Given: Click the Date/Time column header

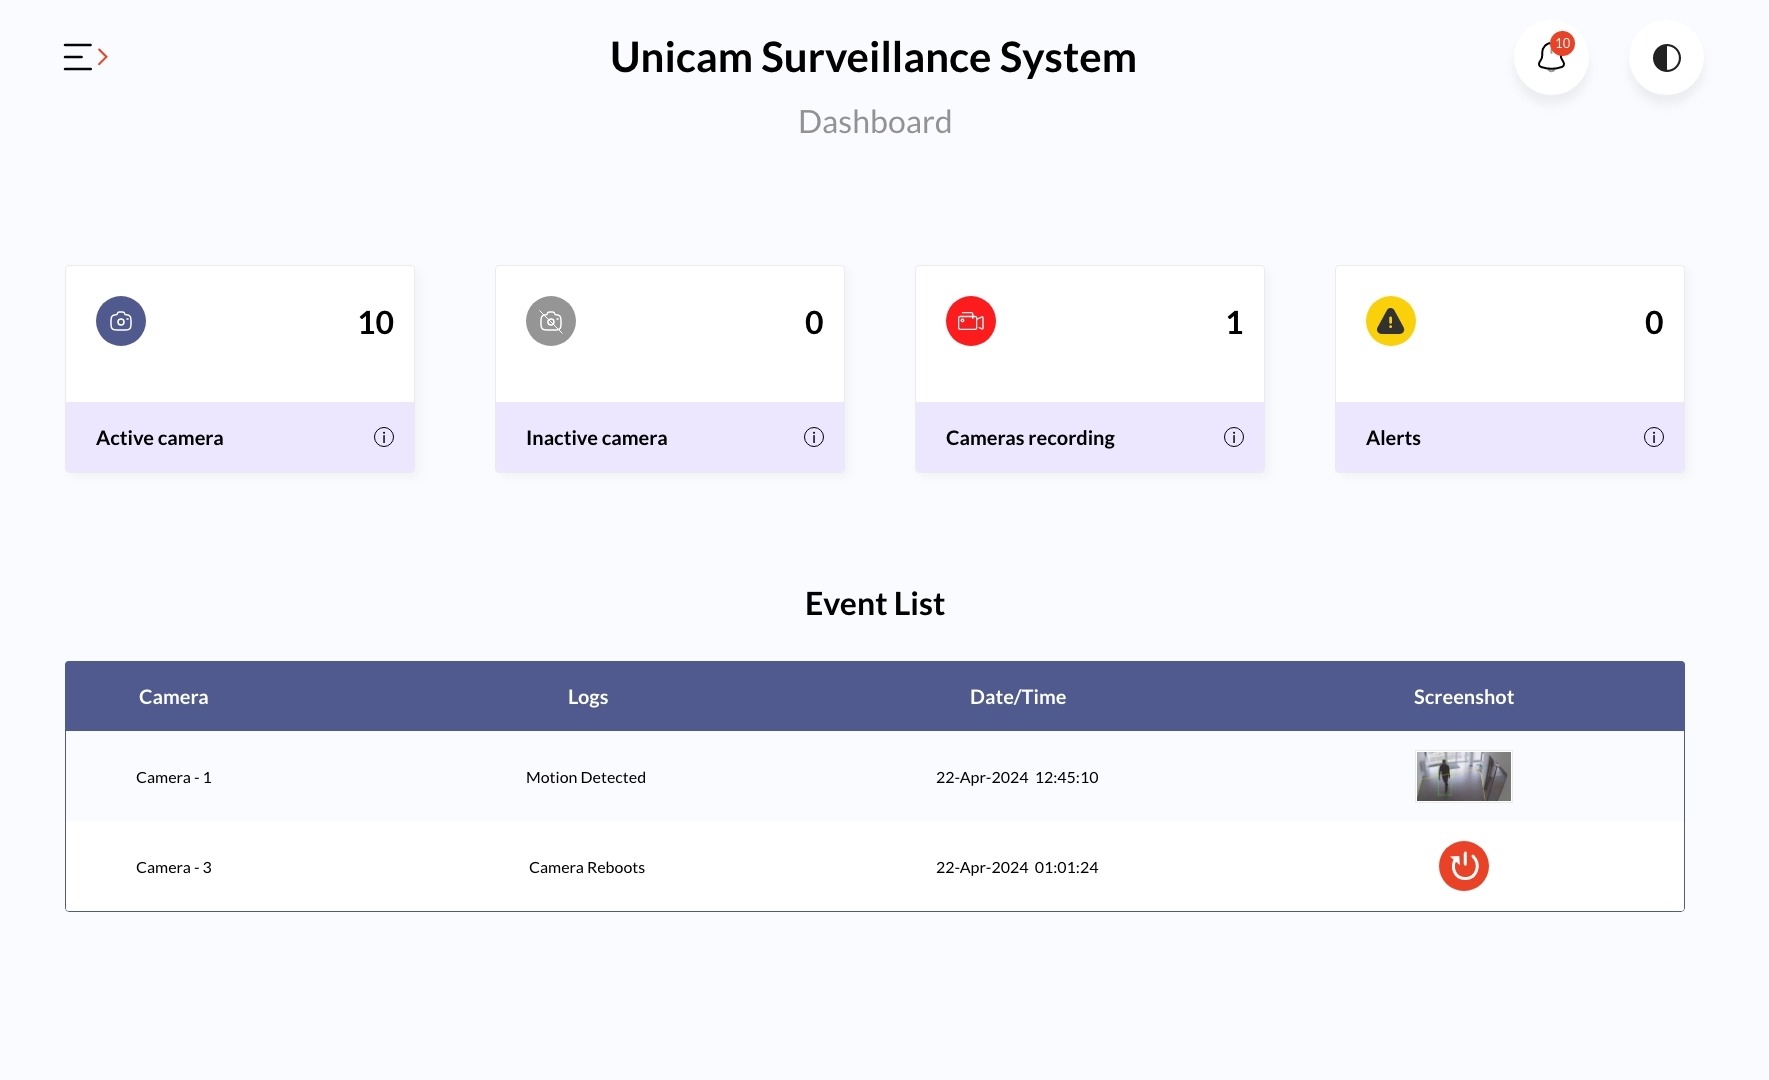Looking at the screenshot, I should [x=1017, y=697].
